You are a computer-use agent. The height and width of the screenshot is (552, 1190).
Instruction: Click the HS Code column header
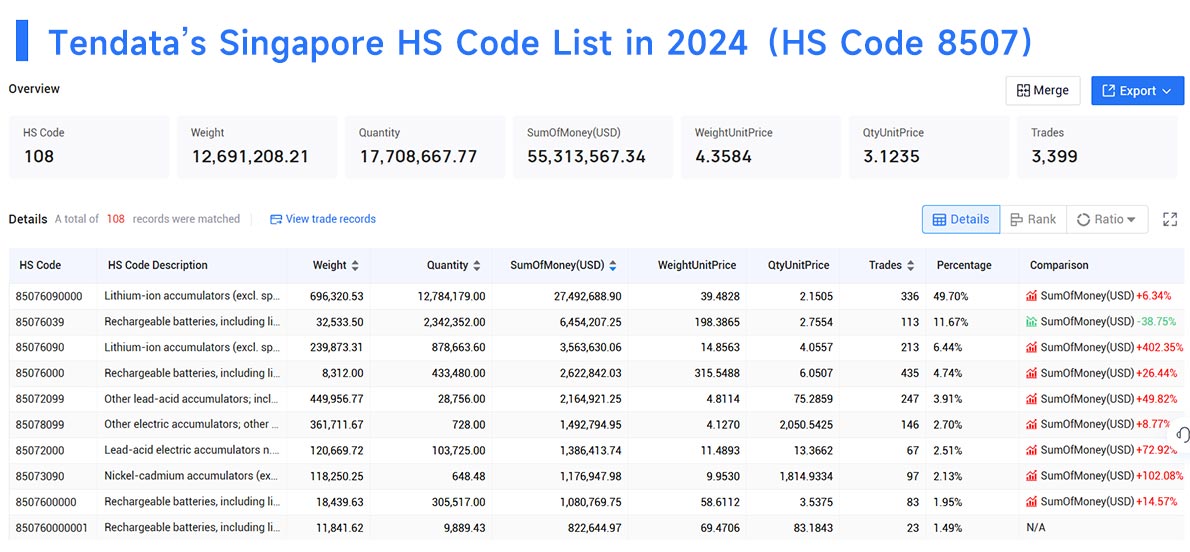pyautogui.click(x=40, y=266)
